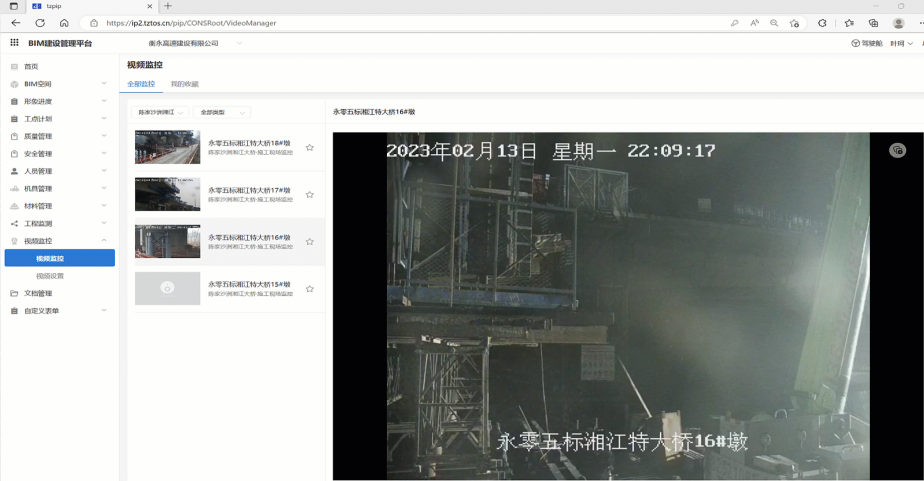Open the app grid menu icon
This screenshot has width=924, height=481.
pos(14,43)
